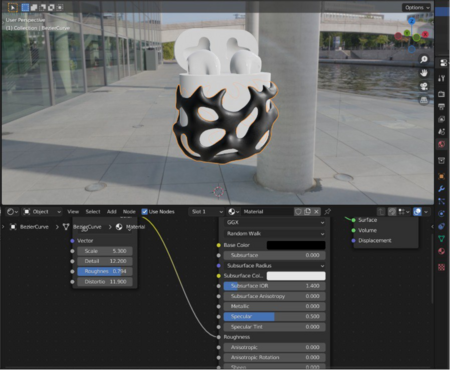Unlink the material with X button

click(316, 212)
